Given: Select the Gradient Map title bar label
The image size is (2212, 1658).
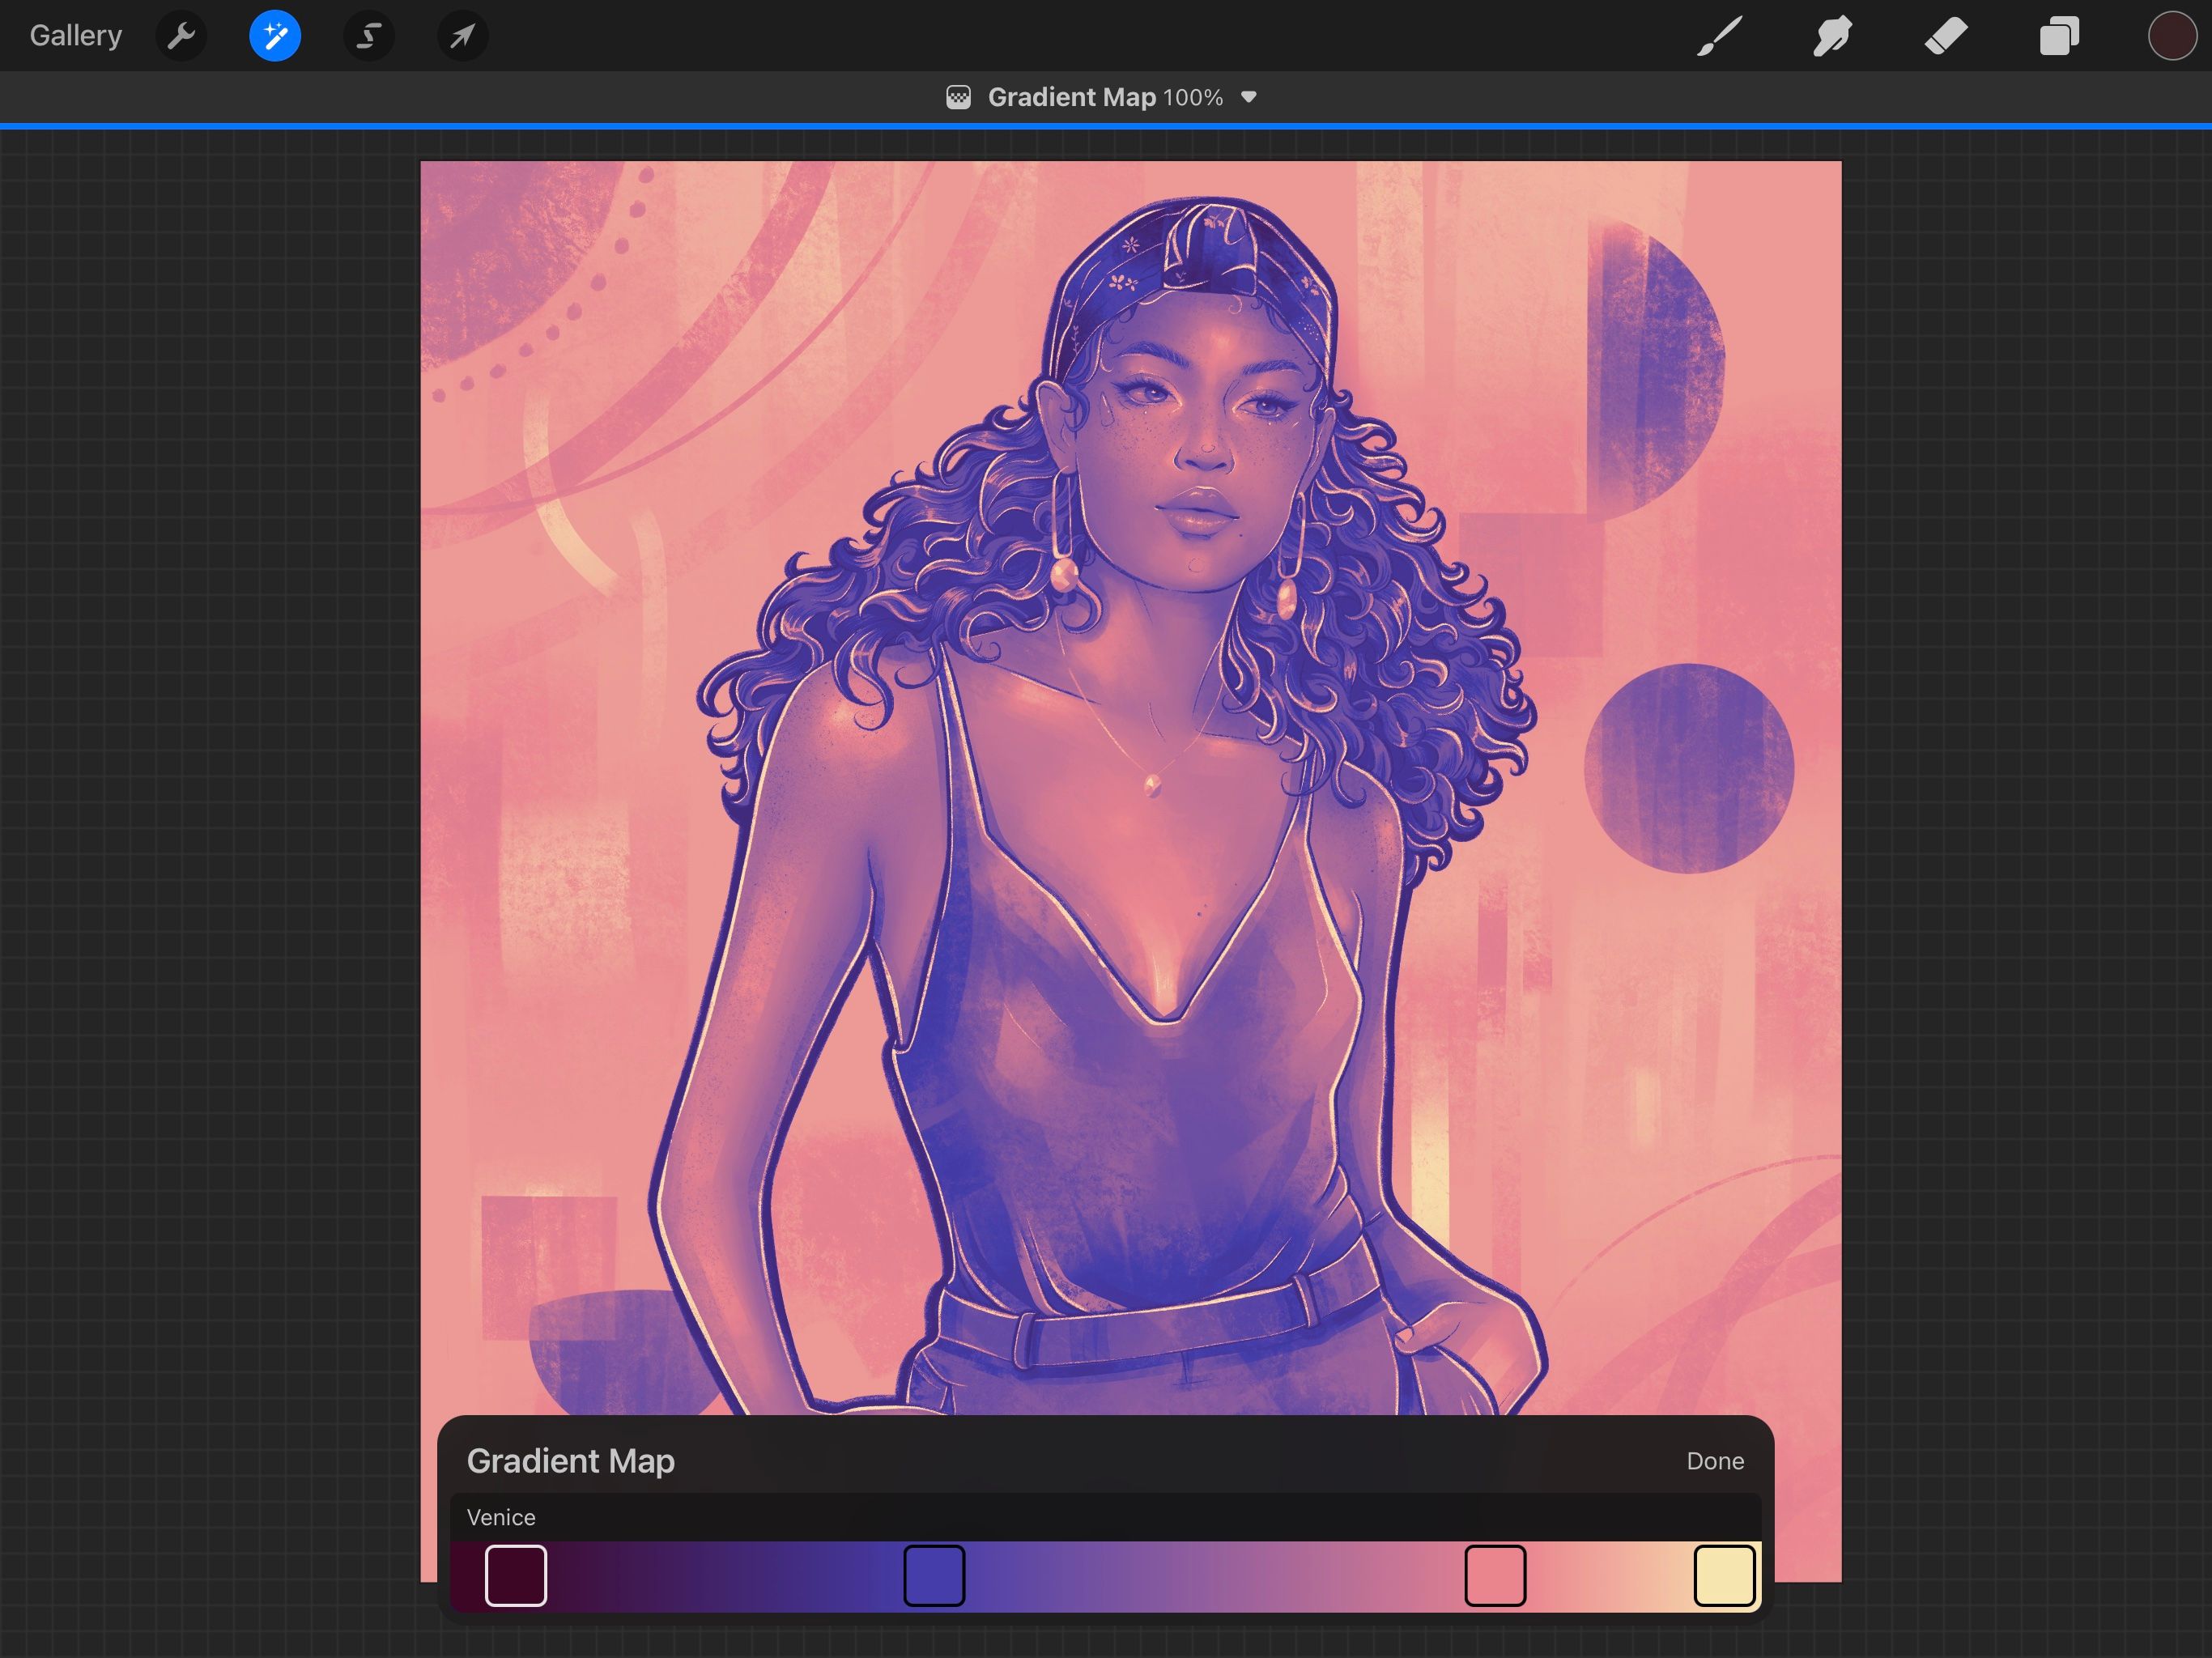Looking at the screenshot, I should (1074, 96).
